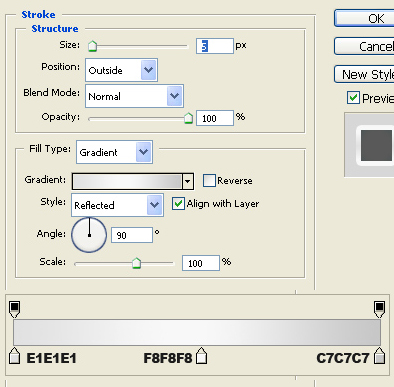This screenshot has width=394, height=387.
Task: Click the Scale slider handle
Action: [x=136, y=263]
